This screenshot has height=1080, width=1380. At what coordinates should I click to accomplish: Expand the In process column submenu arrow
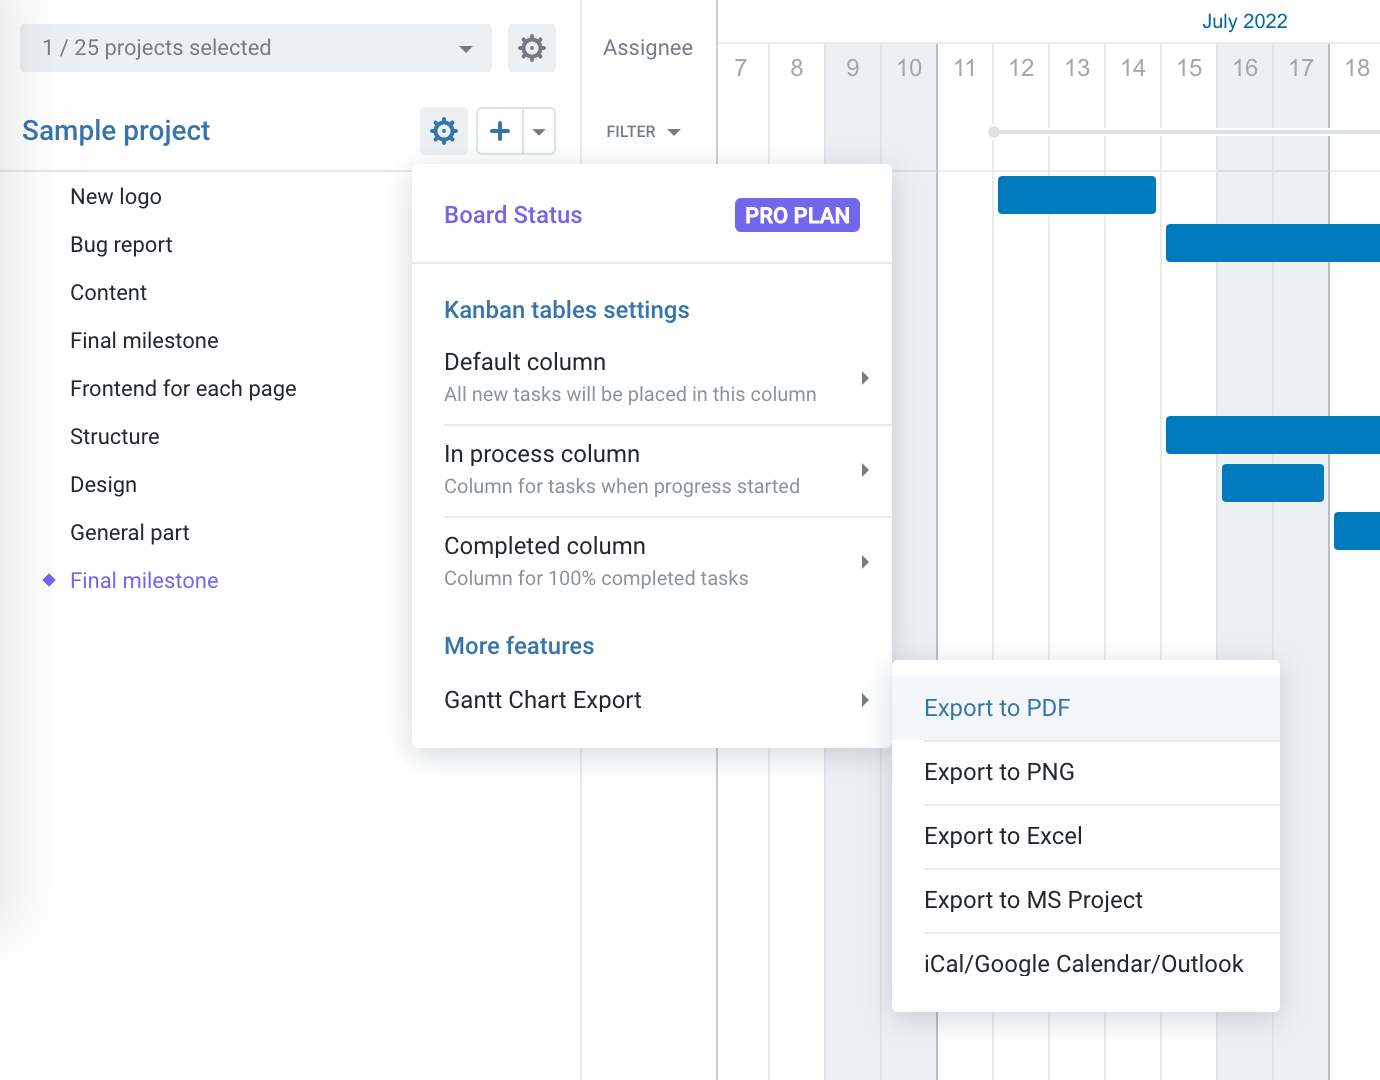tap(865, 470)
